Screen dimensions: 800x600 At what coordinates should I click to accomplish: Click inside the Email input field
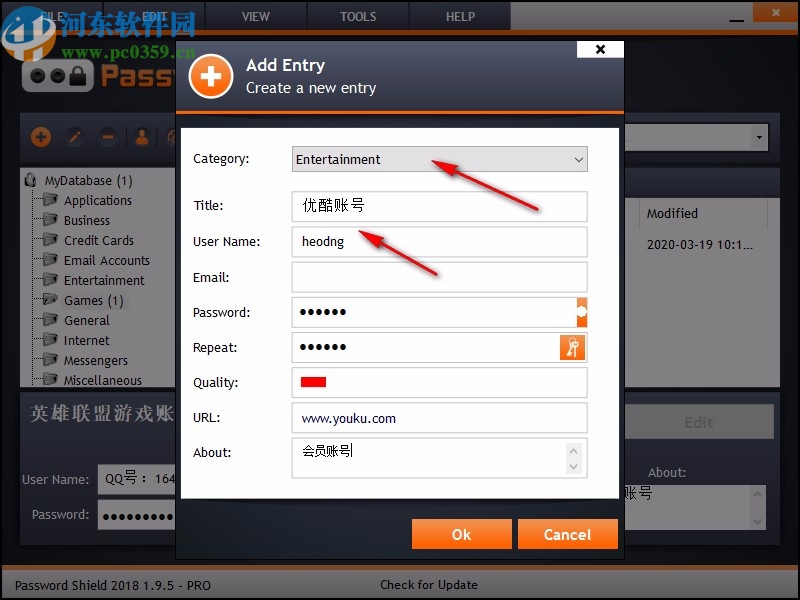pyautogui.click(x=438, y=277)
